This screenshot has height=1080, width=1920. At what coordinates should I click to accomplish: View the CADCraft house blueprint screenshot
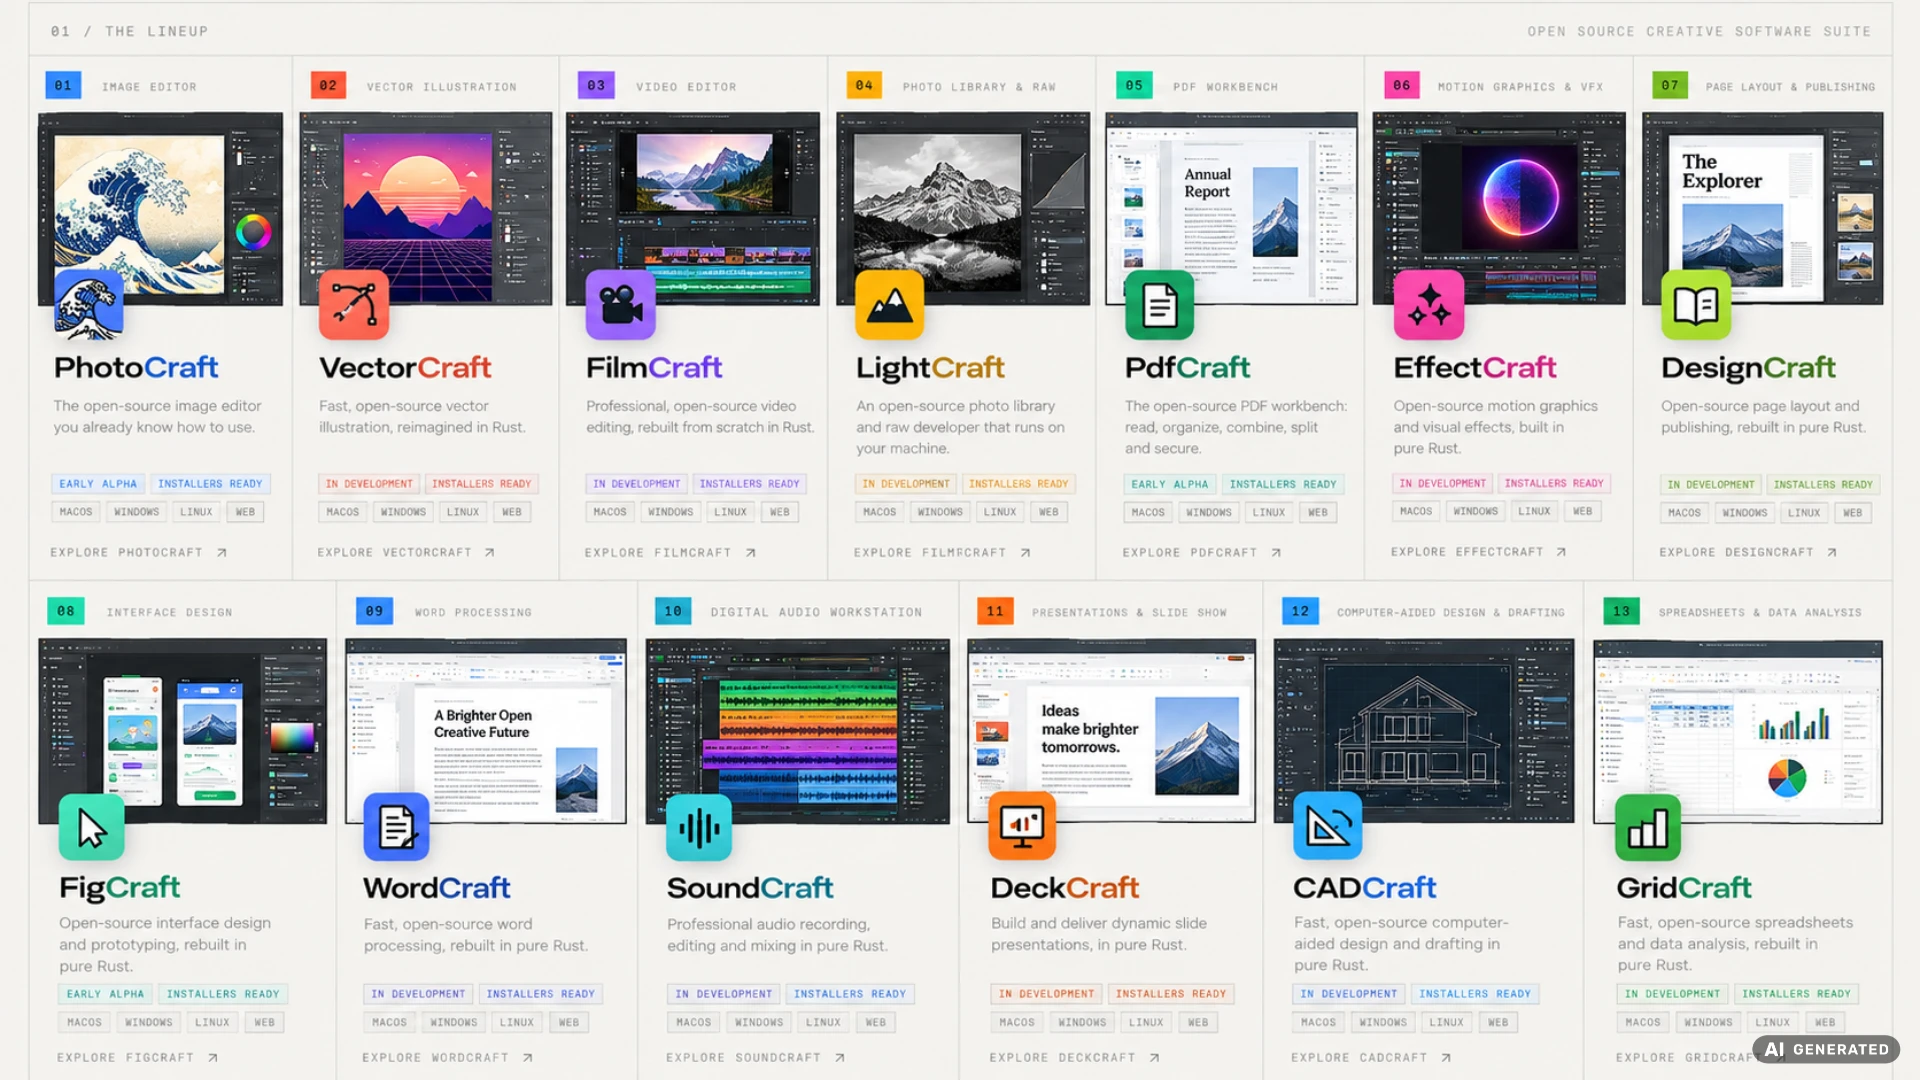(x=1424, y=731)
